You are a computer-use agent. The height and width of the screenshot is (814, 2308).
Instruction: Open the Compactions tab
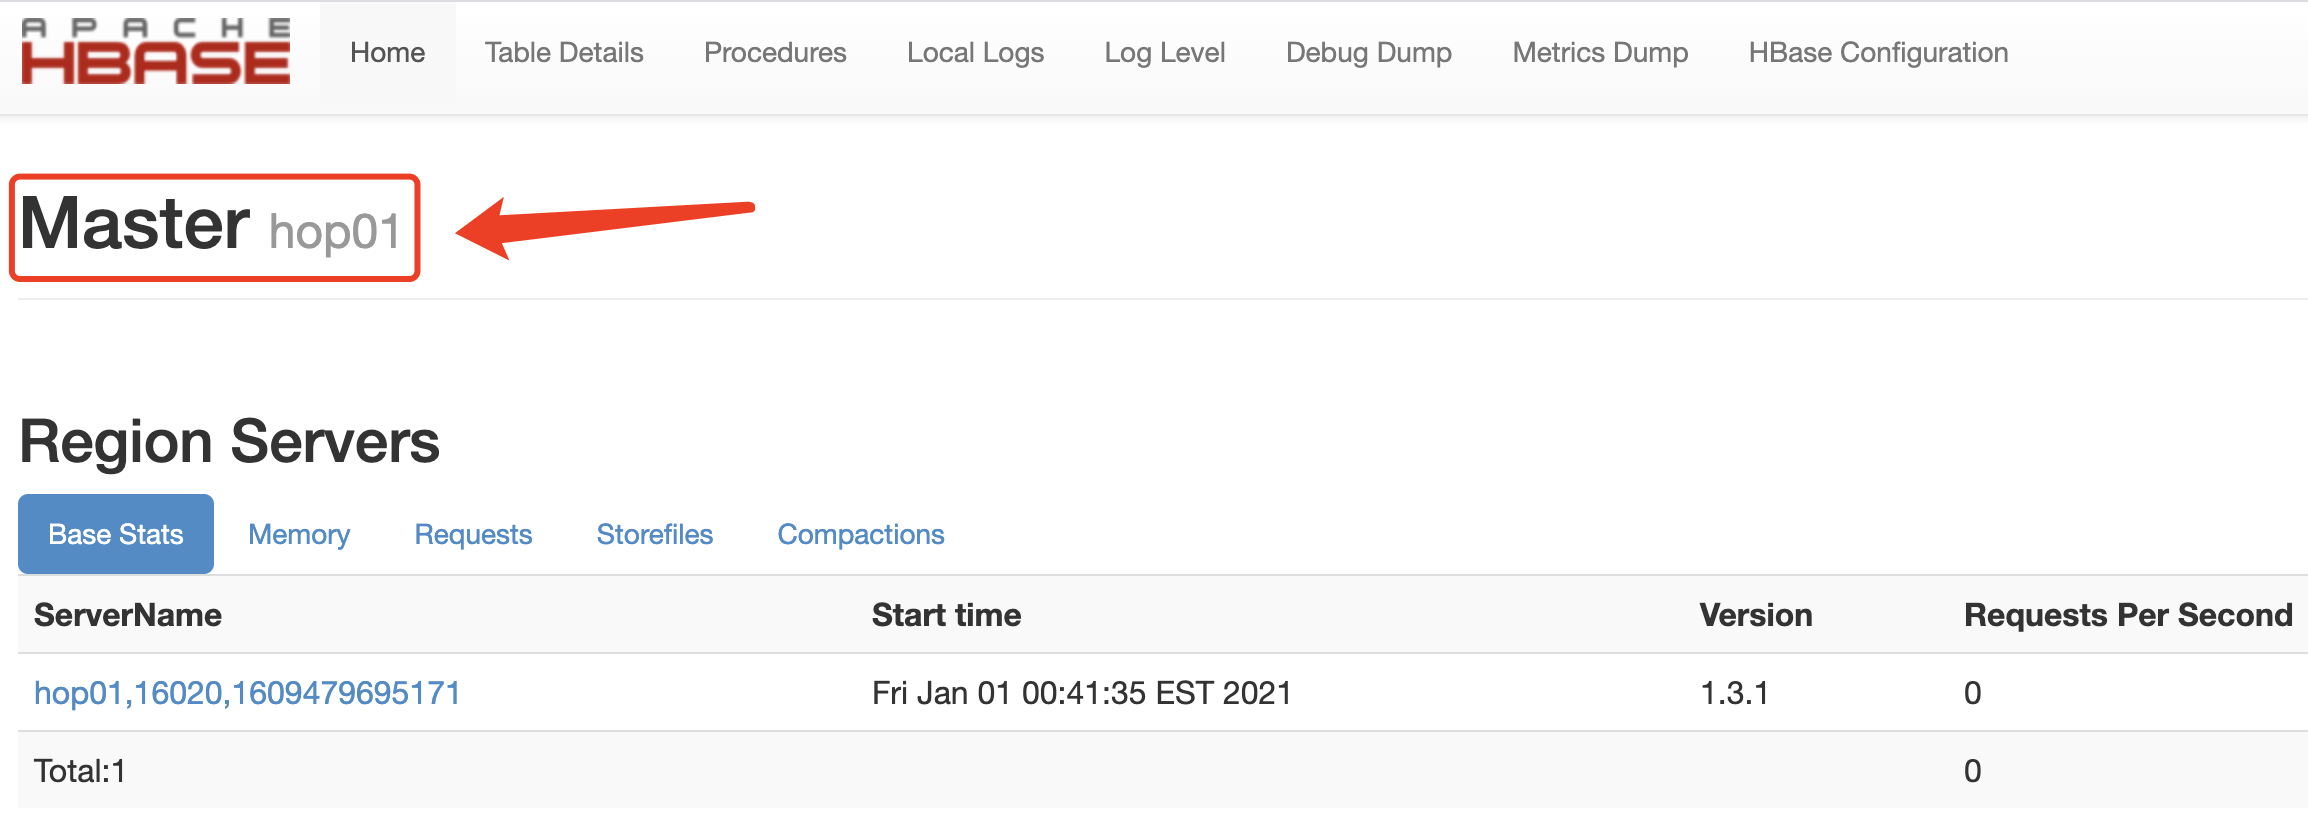click(861, 535)
